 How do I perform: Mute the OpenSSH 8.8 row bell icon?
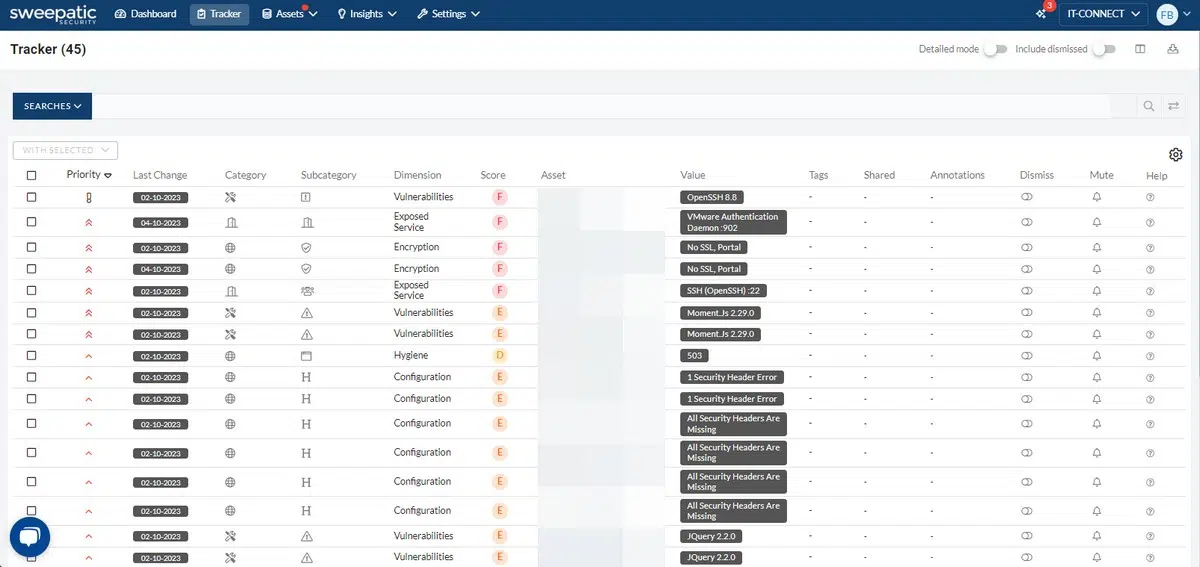tap(1097, 197)
